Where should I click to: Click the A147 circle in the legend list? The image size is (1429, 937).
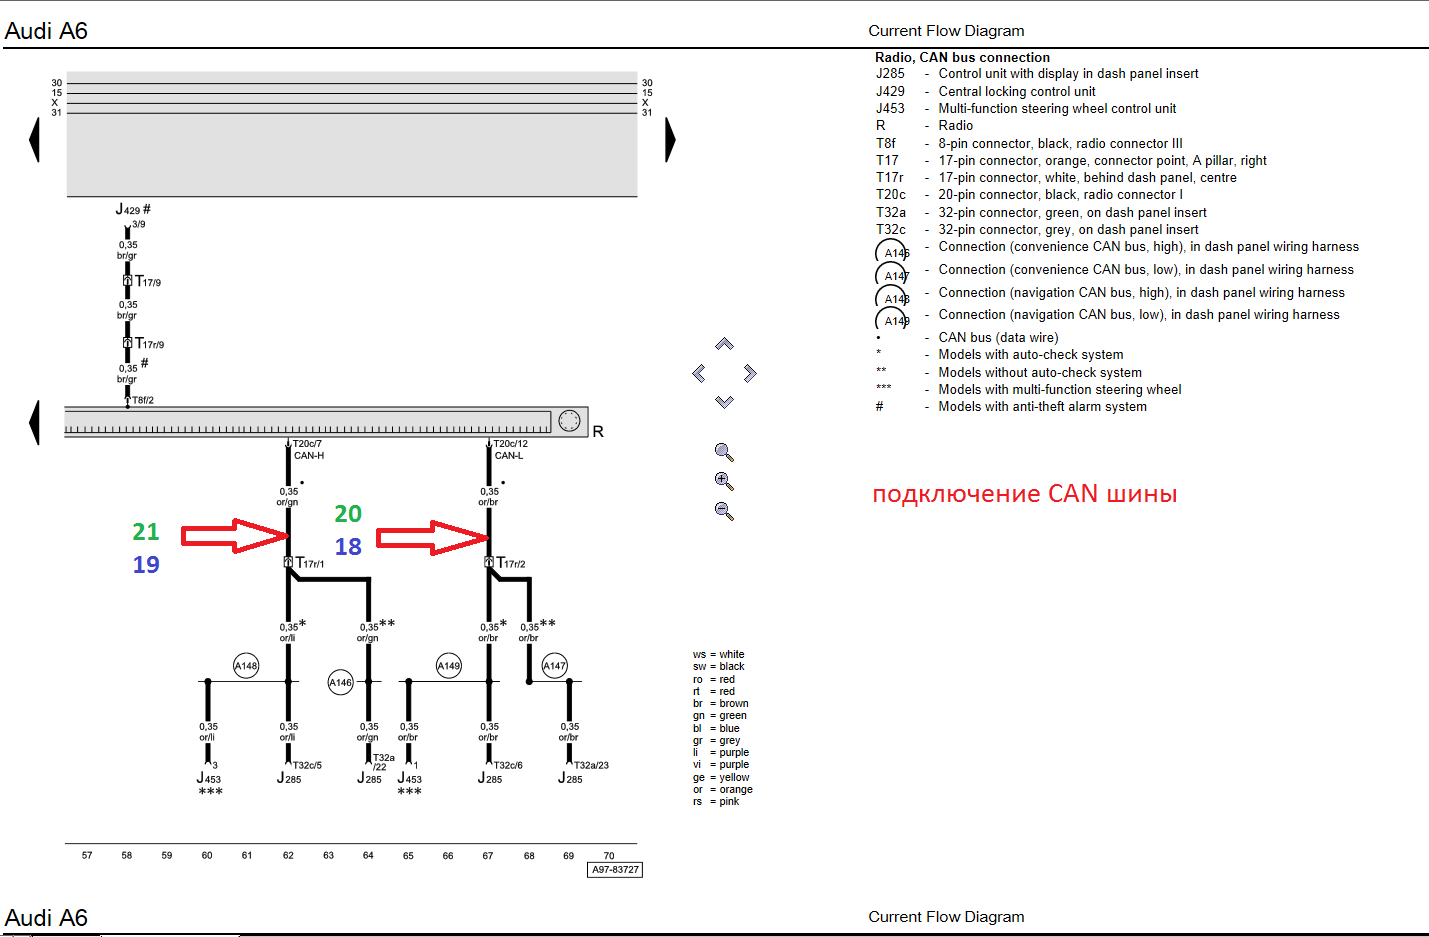pos(892,275)
